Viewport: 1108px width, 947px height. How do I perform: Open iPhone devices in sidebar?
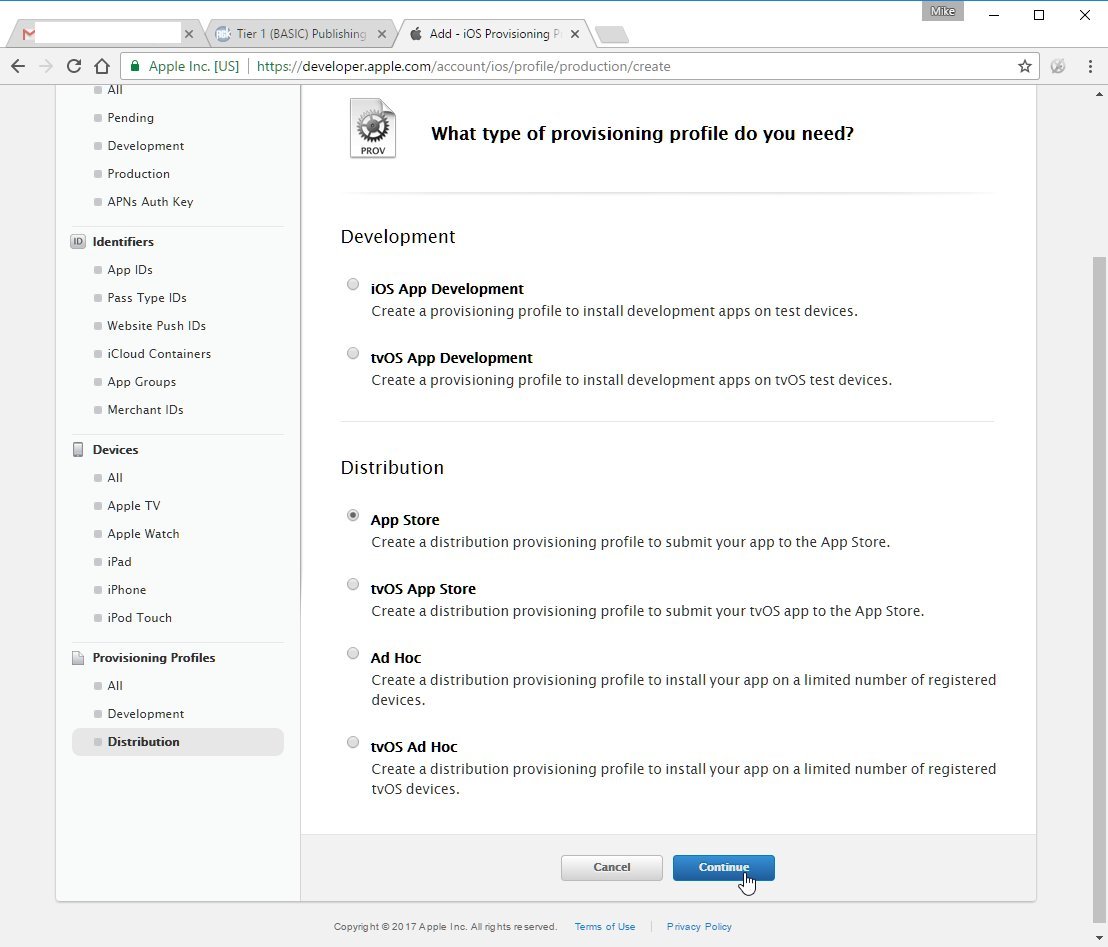point(127,590)
